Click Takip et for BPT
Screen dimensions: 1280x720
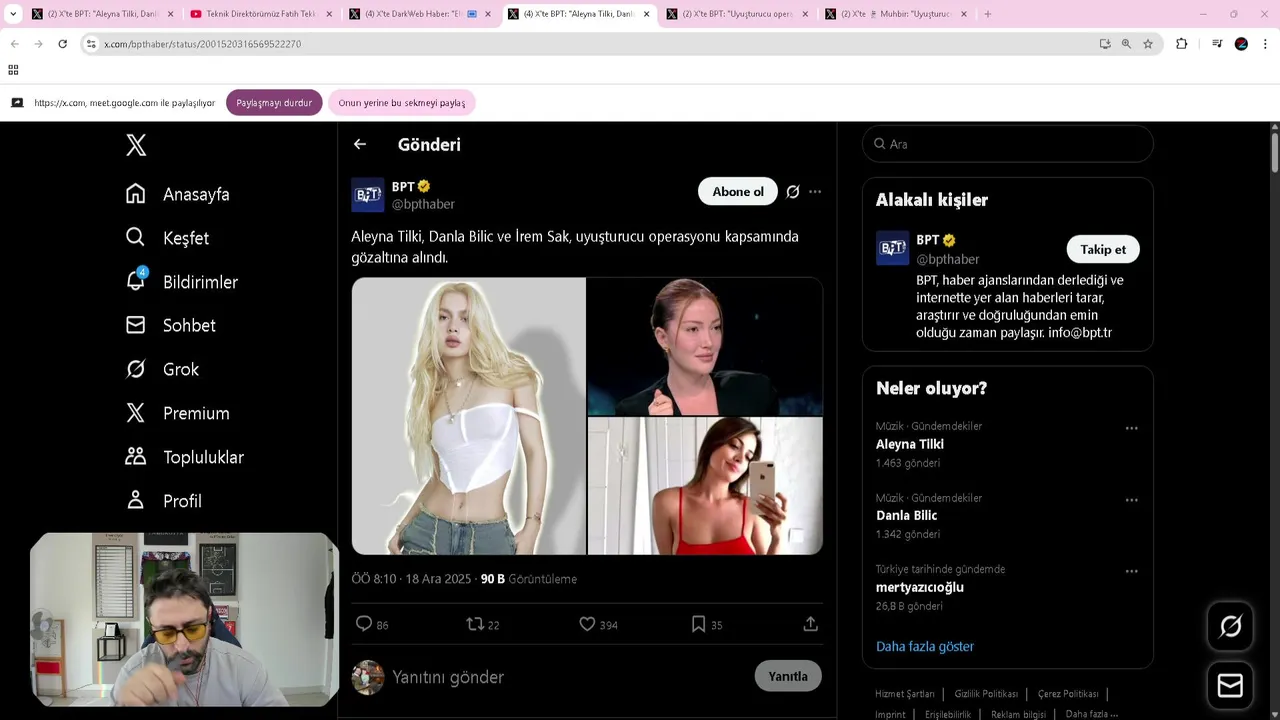tap(1103, 249)
